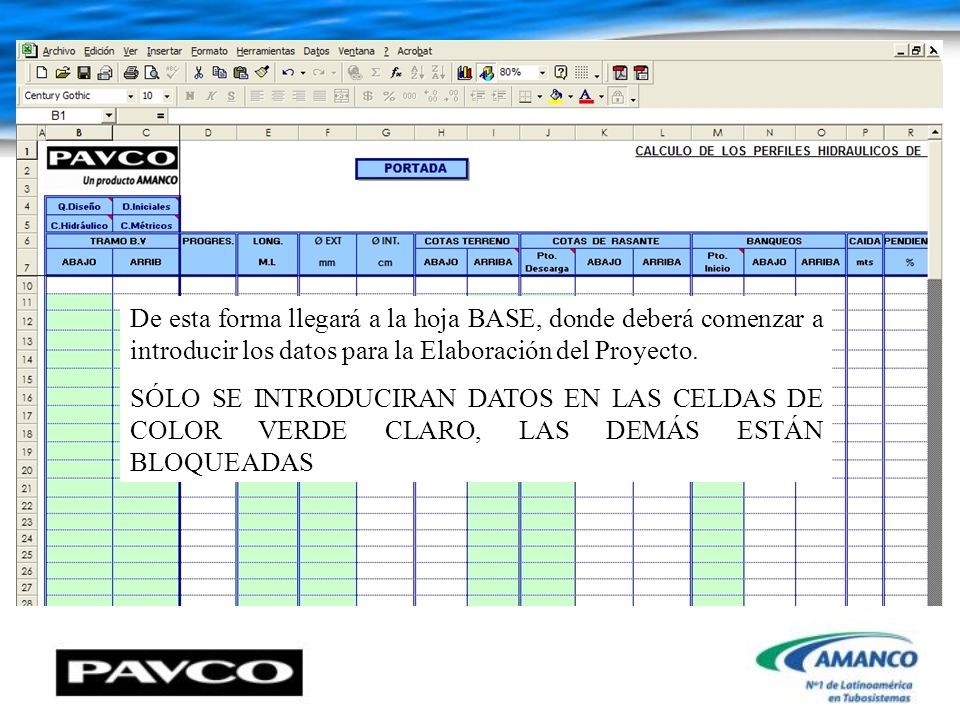Paste using the clipboard icon
The width and height of the screenshot is (960, 720).
tap(241, 73)
